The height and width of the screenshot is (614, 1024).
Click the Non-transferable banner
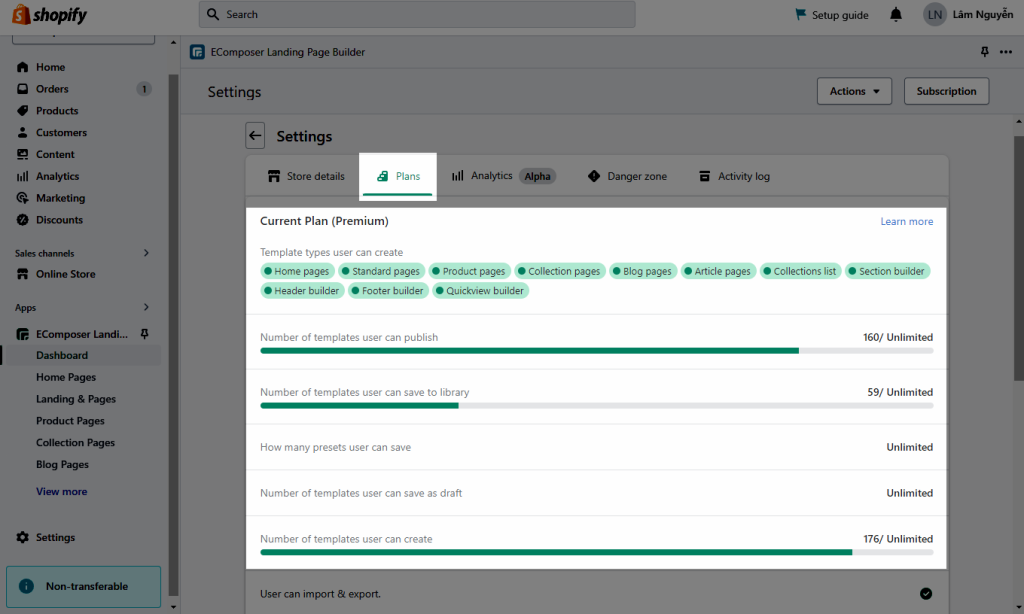point(84,587)
